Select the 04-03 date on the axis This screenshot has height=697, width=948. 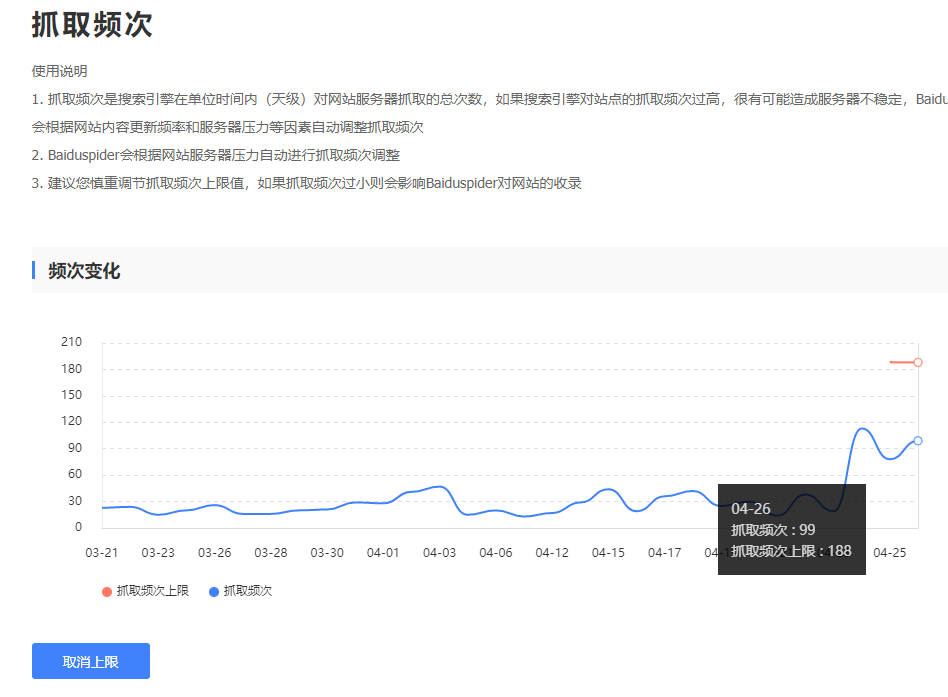440,553
